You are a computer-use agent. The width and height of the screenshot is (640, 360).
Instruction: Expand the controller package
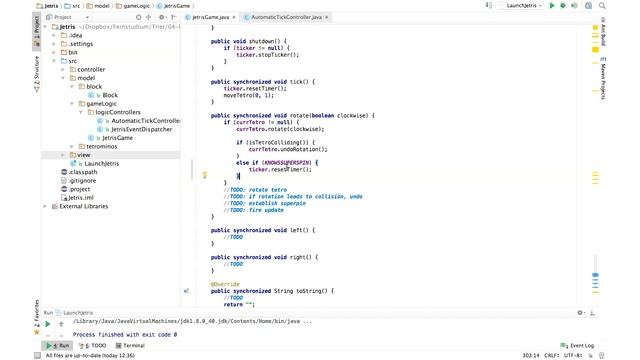click(63, 70)
